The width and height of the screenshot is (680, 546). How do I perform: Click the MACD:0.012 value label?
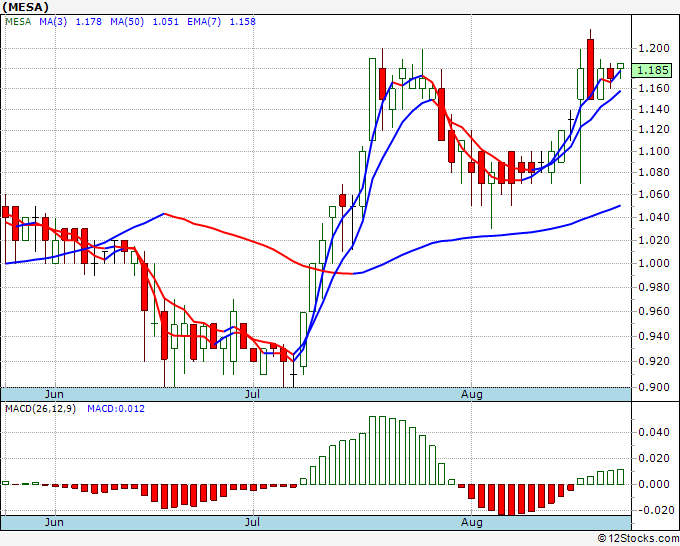tap(110, 408)
